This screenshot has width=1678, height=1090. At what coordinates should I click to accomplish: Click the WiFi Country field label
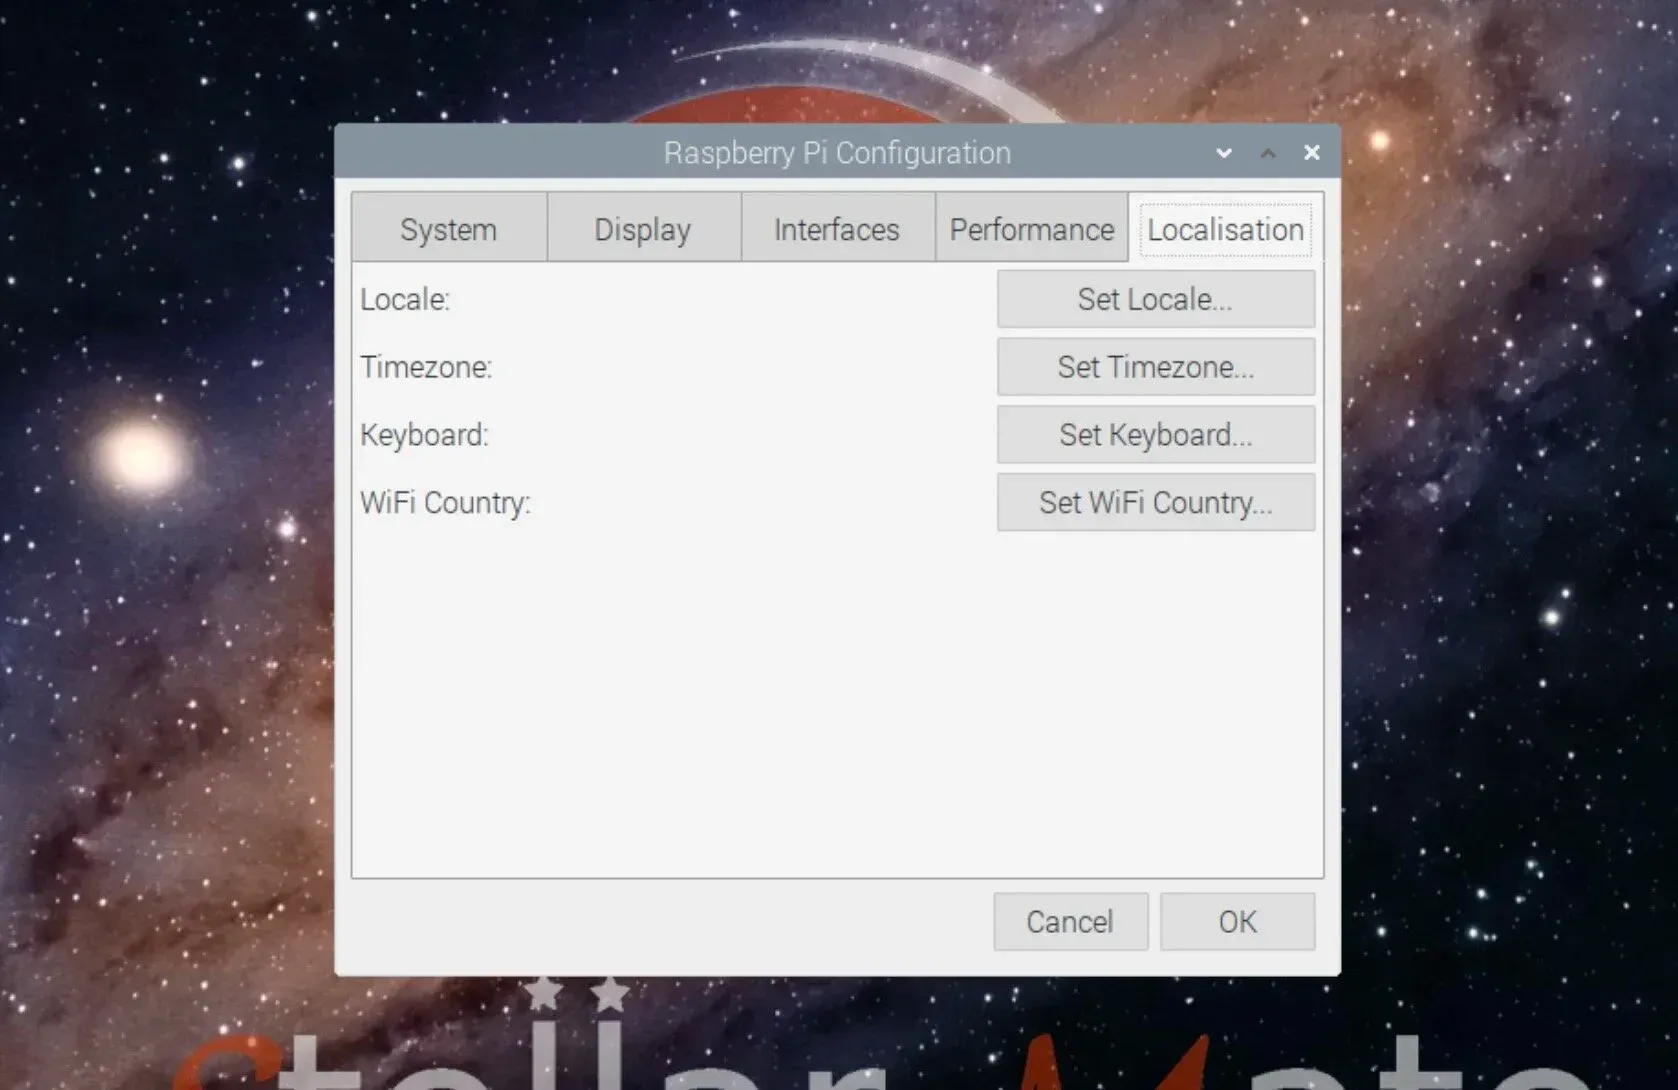[x=446, y=503]
